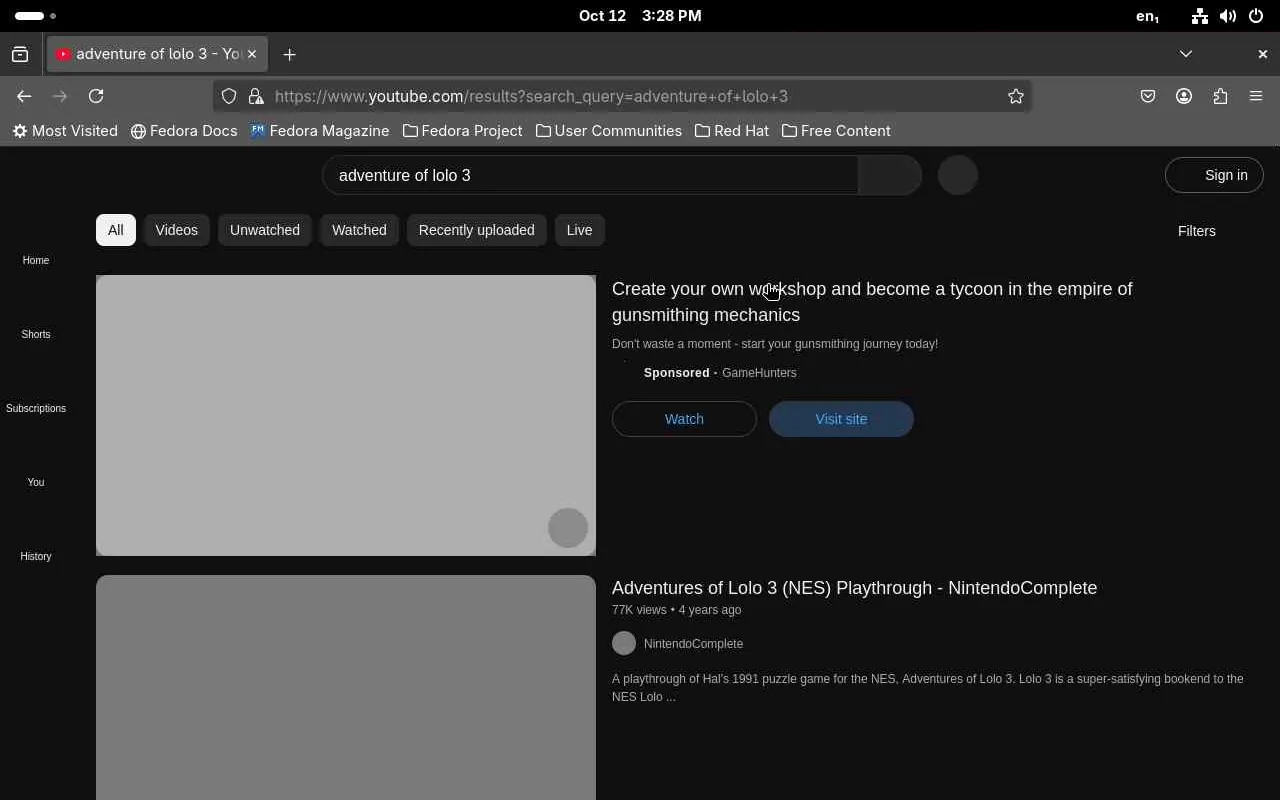This screenshot has width=1280, height=800.
Task: Reload the current YouTube page
Action: (96, 96)
